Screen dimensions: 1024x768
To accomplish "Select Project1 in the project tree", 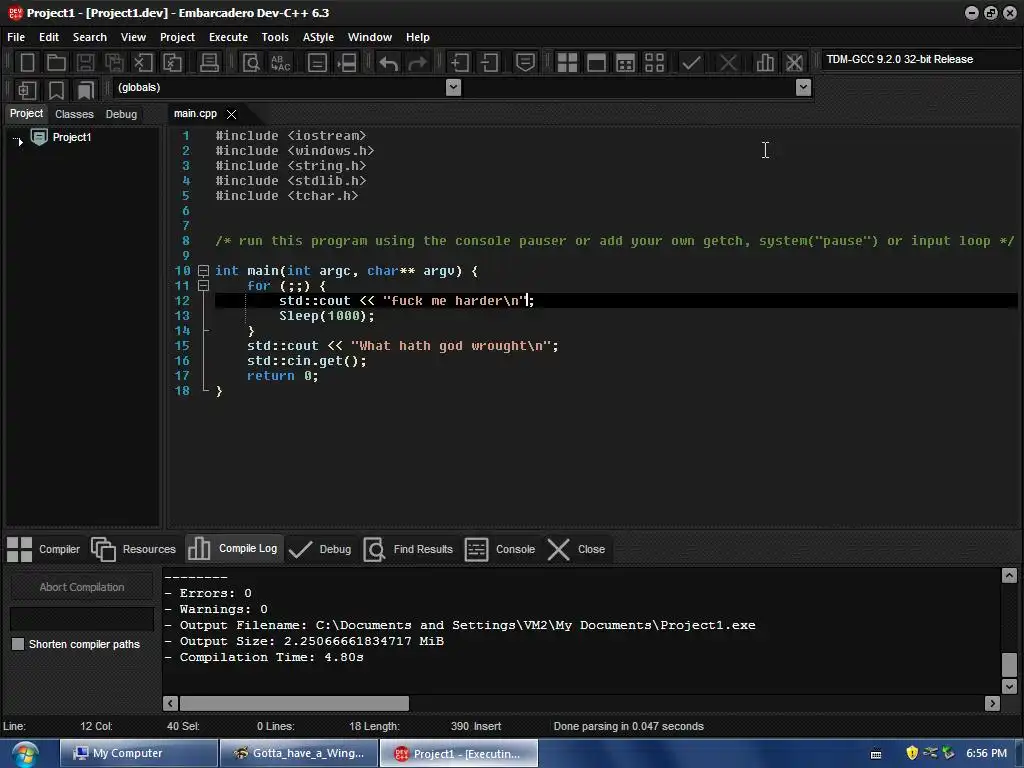I will tap(72, 137).
